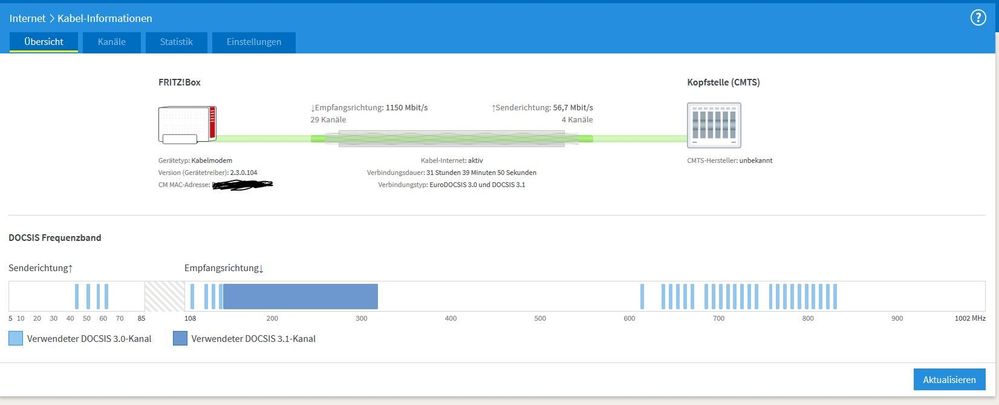Click the Kopfstelle CMTS rack icon
999x405 pixels.
click(714, 125)
